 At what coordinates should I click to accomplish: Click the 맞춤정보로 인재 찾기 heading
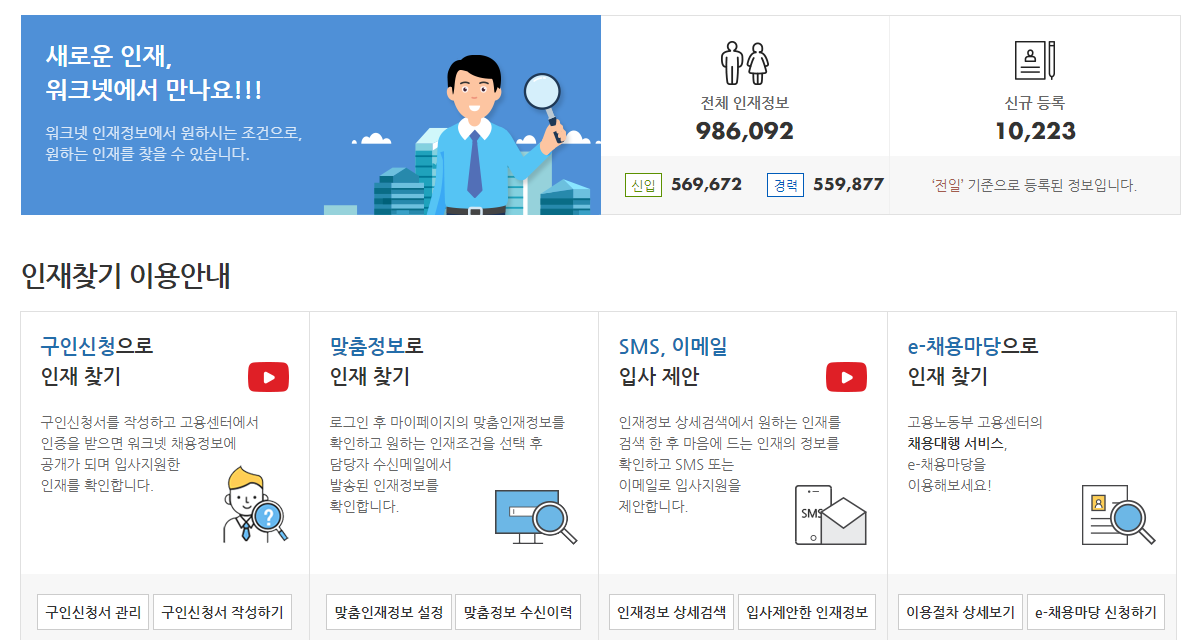point(376,361)
